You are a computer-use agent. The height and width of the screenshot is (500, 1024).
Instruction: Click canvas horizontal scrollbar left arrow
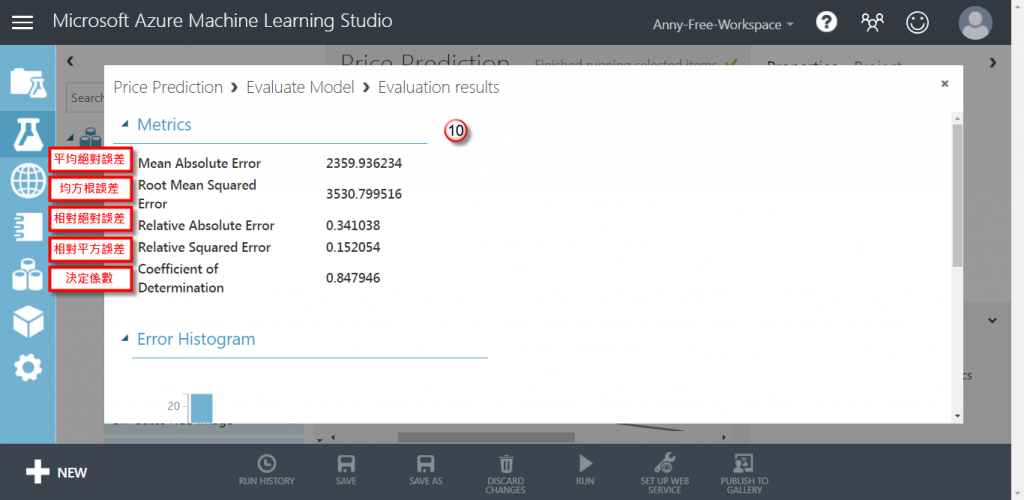click(333, 437)
